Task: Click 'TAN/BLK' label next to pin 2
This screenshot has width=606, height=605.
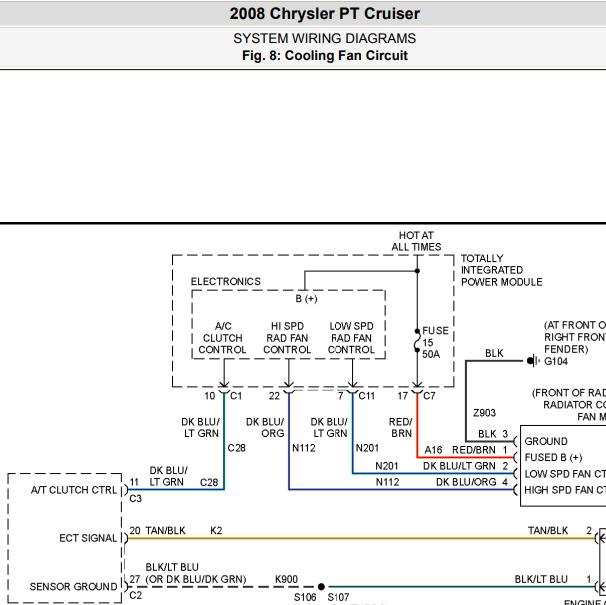Action: coord(548,530)
